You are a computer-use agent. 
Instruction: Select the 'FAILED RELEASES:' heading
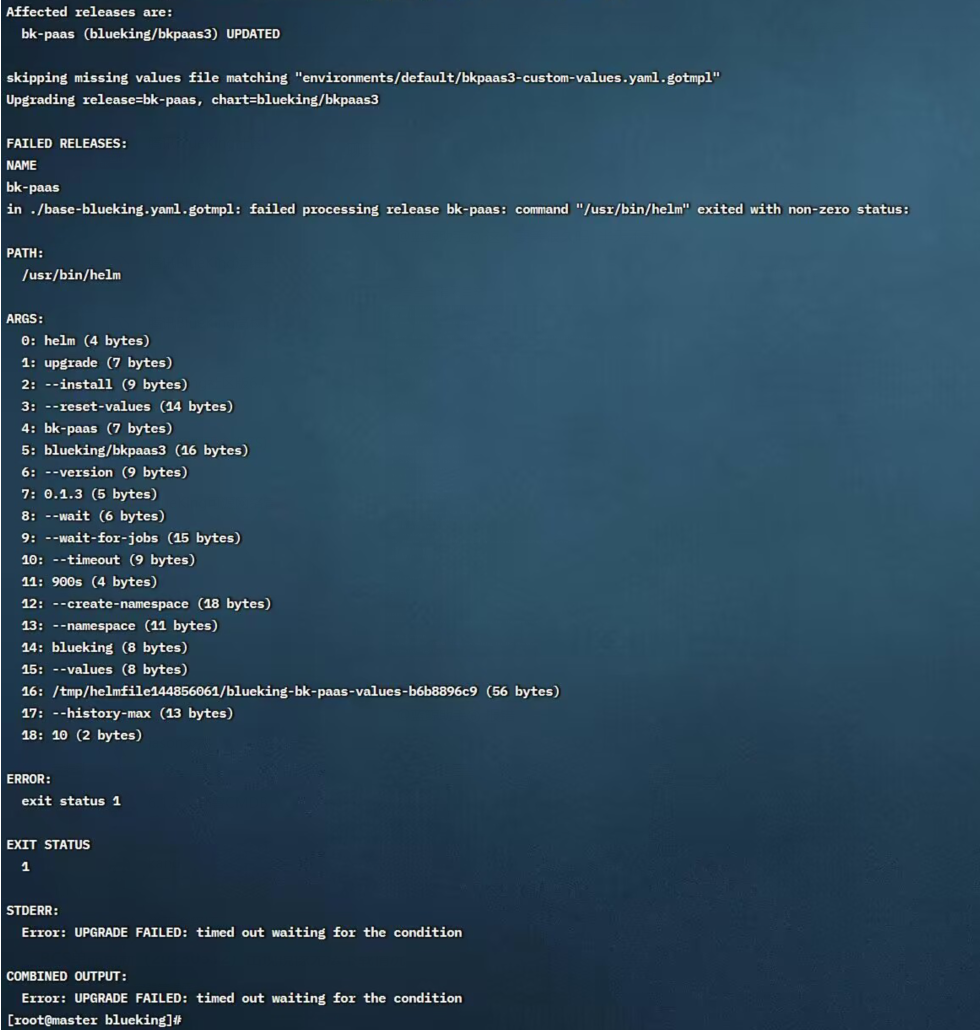[66, 143]
